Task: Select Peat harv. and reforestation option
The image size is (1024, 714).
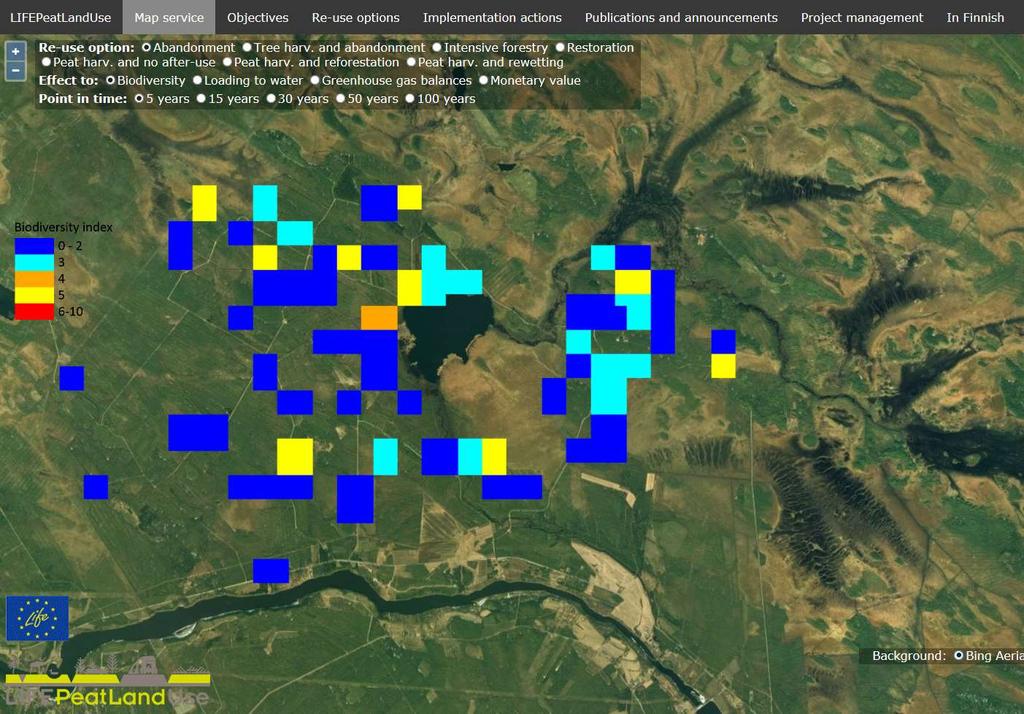Action: pos(227,62)
